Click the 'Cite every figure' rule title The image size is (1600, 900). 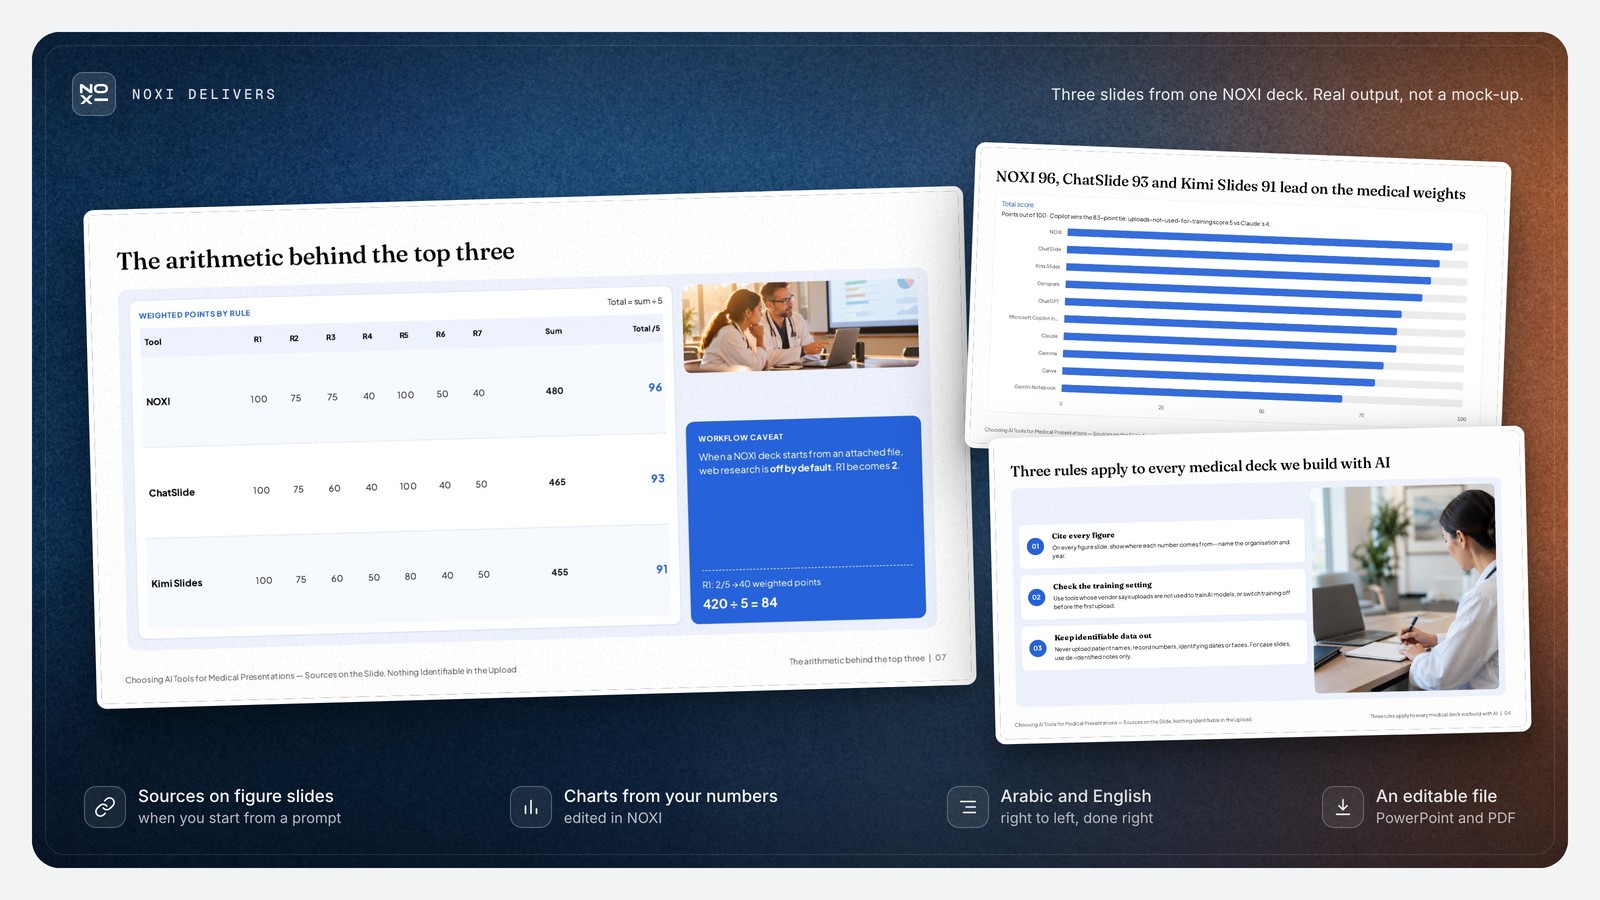click(1083, 536)
